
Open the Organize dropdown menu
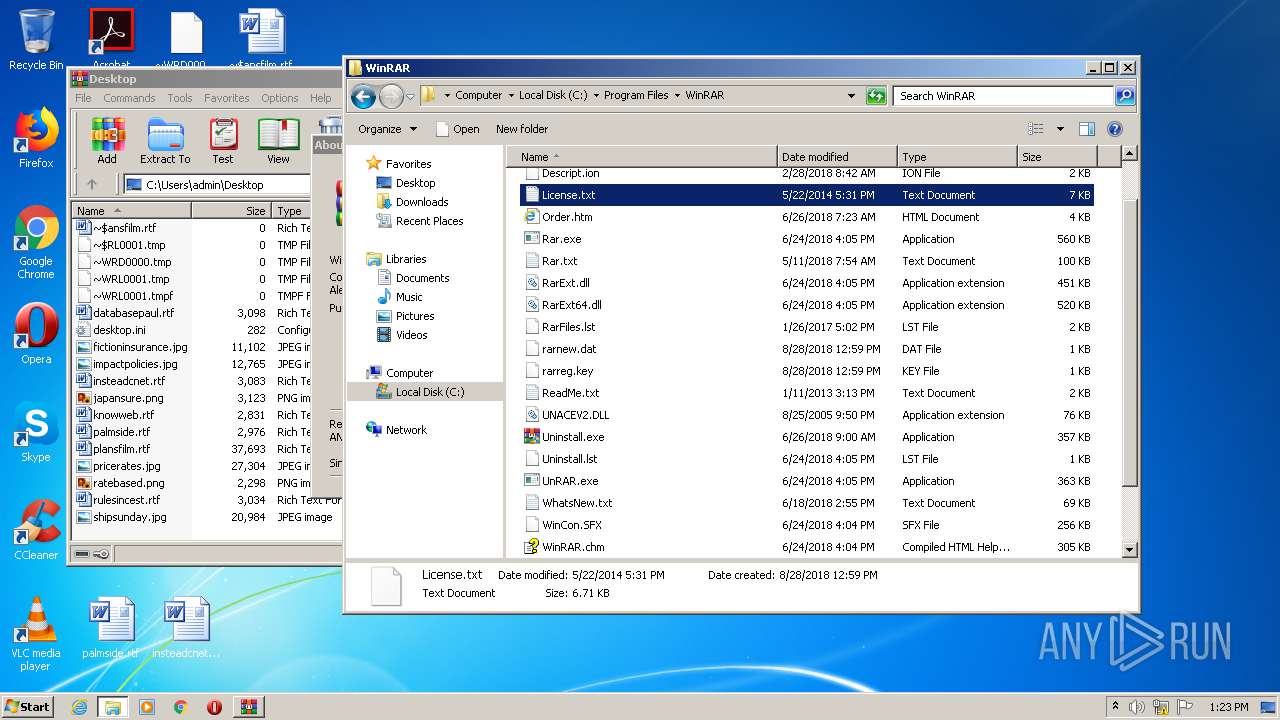pyautogui.click(x=387, y=129)
